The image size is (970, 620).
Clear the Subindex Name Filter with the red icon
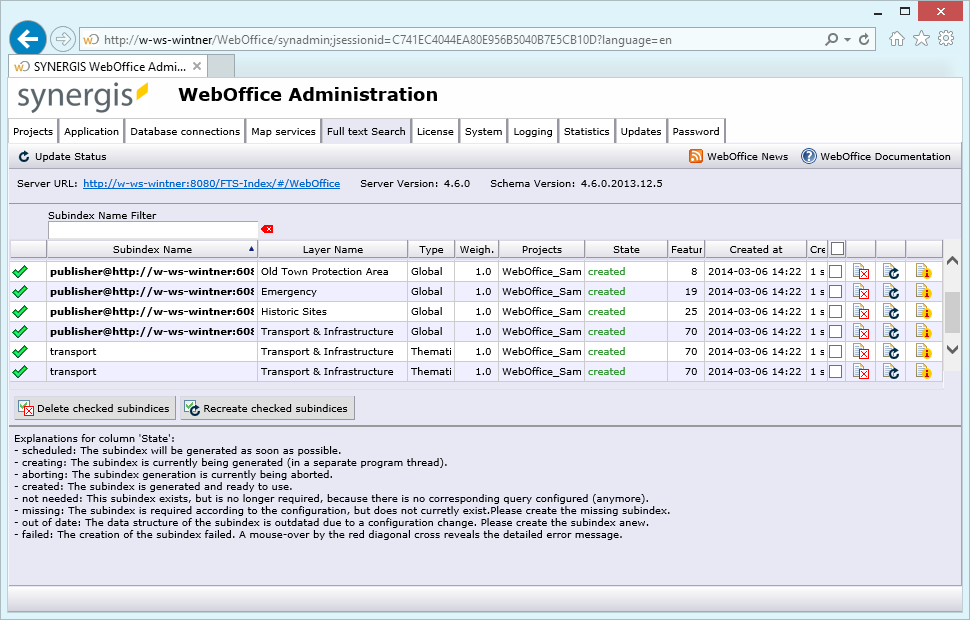tap(266, 228)
